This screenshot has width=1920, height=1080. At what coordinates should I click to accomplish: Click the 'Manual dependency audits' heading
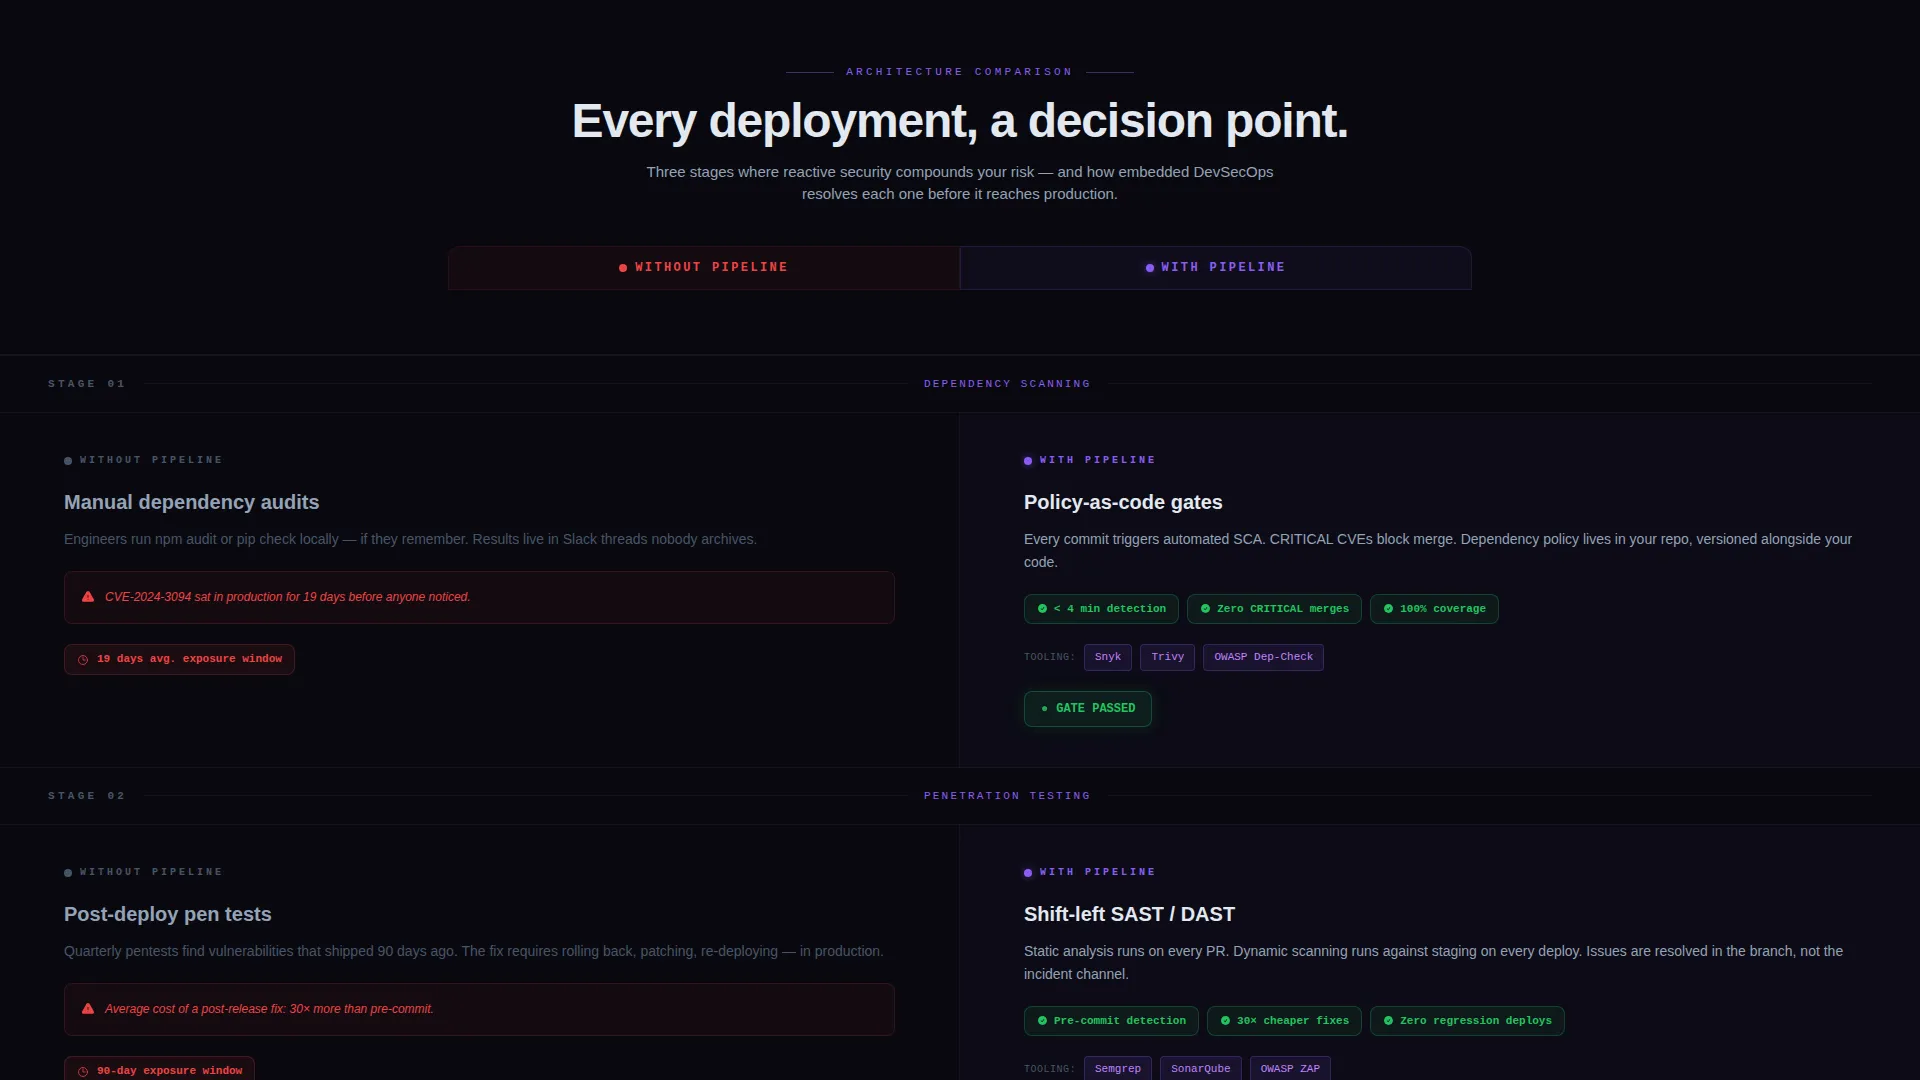coord(191,503)
